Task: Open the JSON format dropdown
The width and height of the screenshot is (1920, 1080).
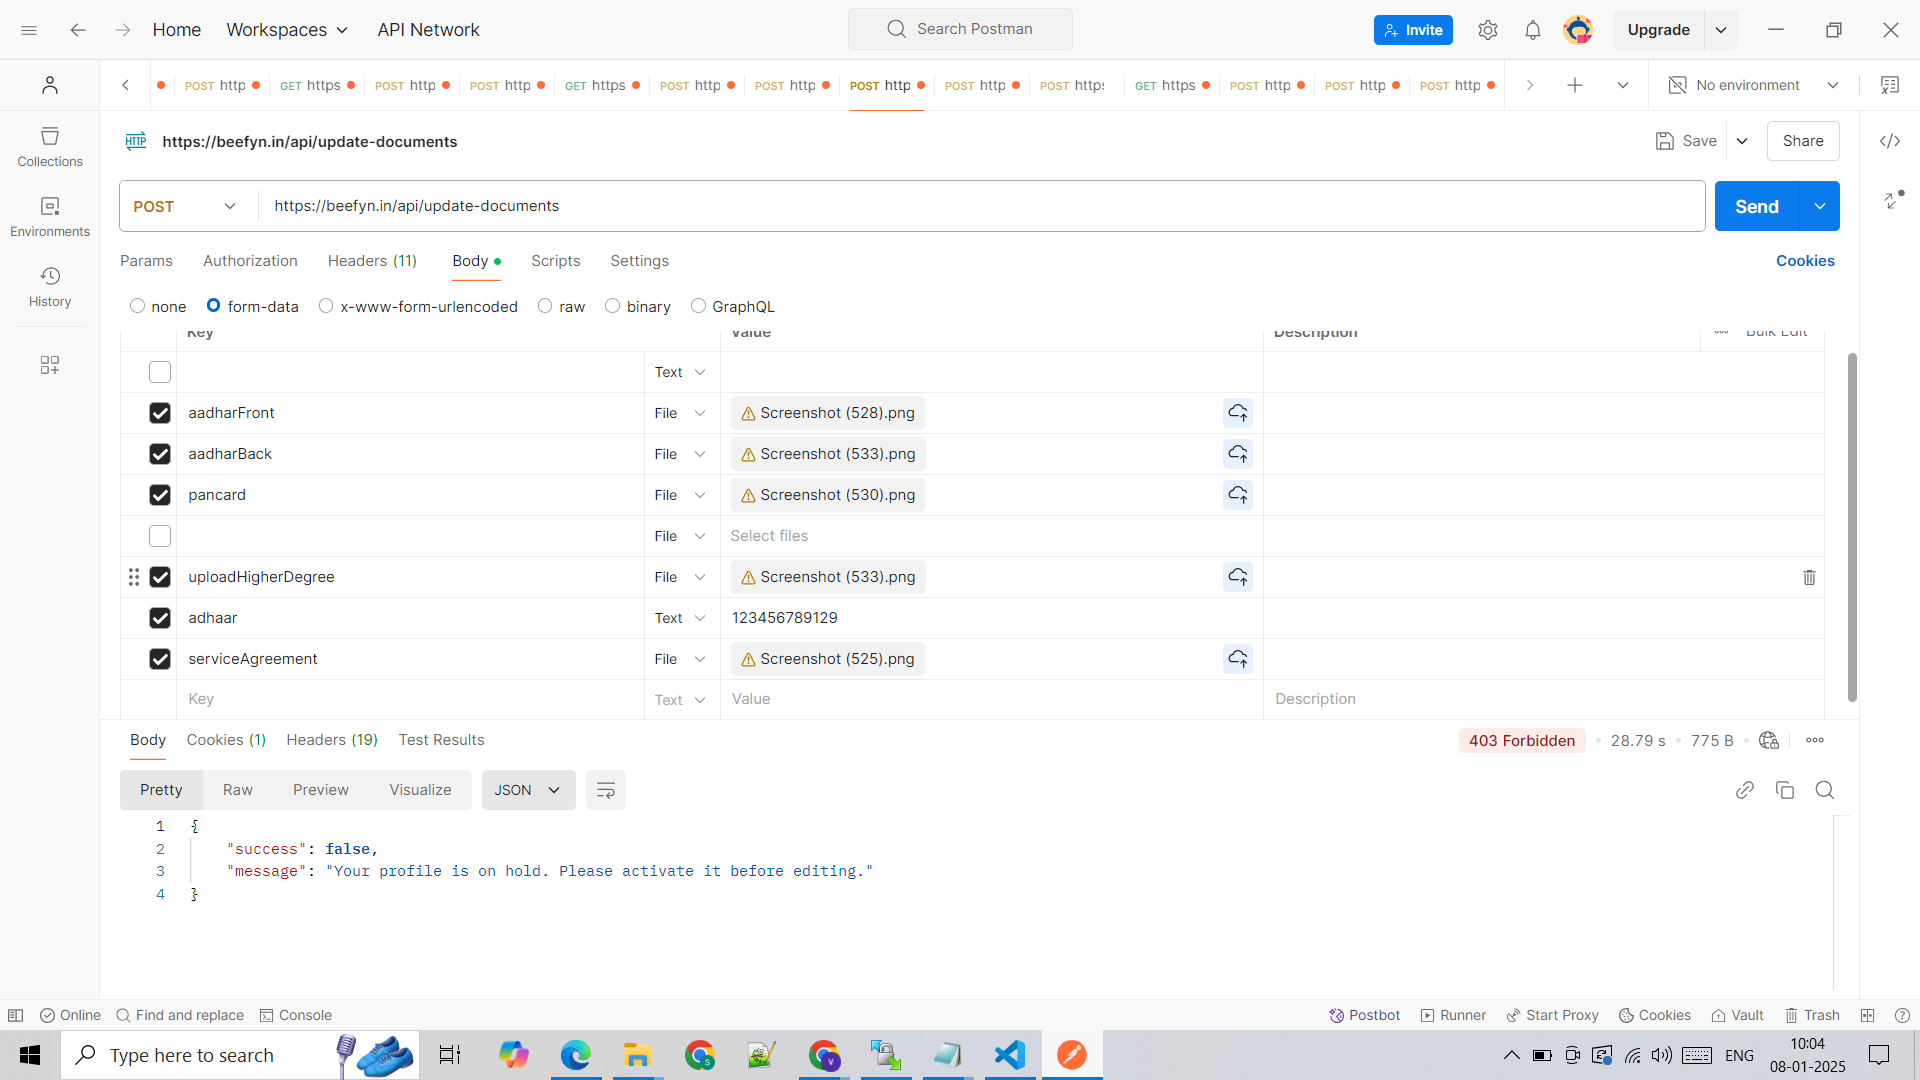Action: 528,790
